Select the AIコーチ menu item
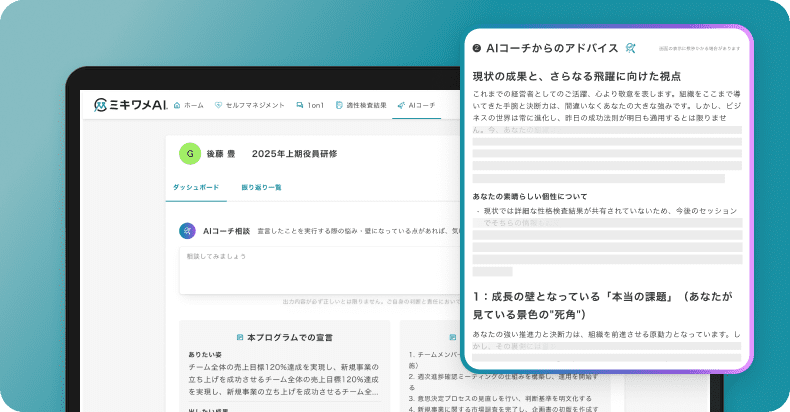The height and width of the screenshot is (412, 790). (x=422, y=105)
